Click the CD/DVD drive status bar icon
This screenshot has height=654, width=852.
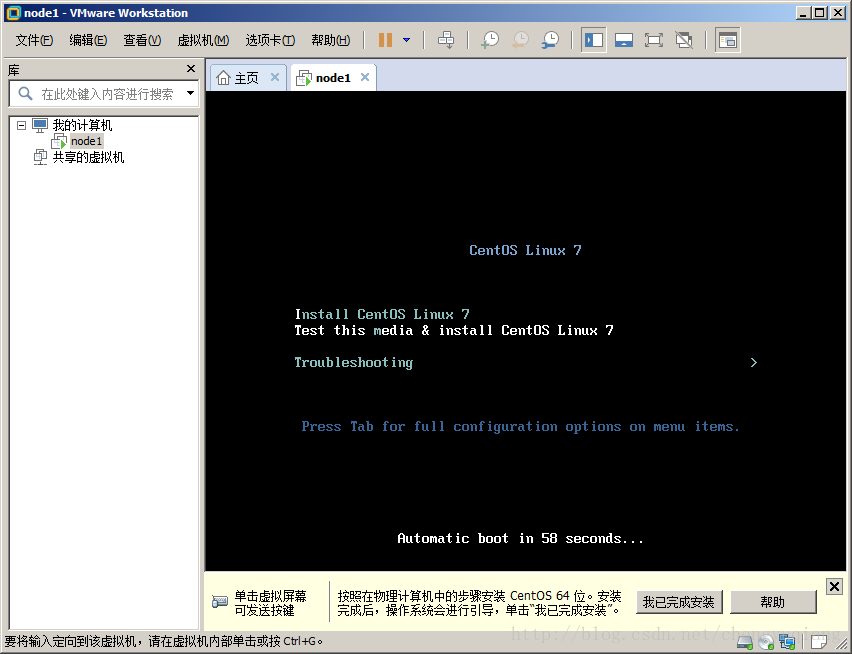766,643
